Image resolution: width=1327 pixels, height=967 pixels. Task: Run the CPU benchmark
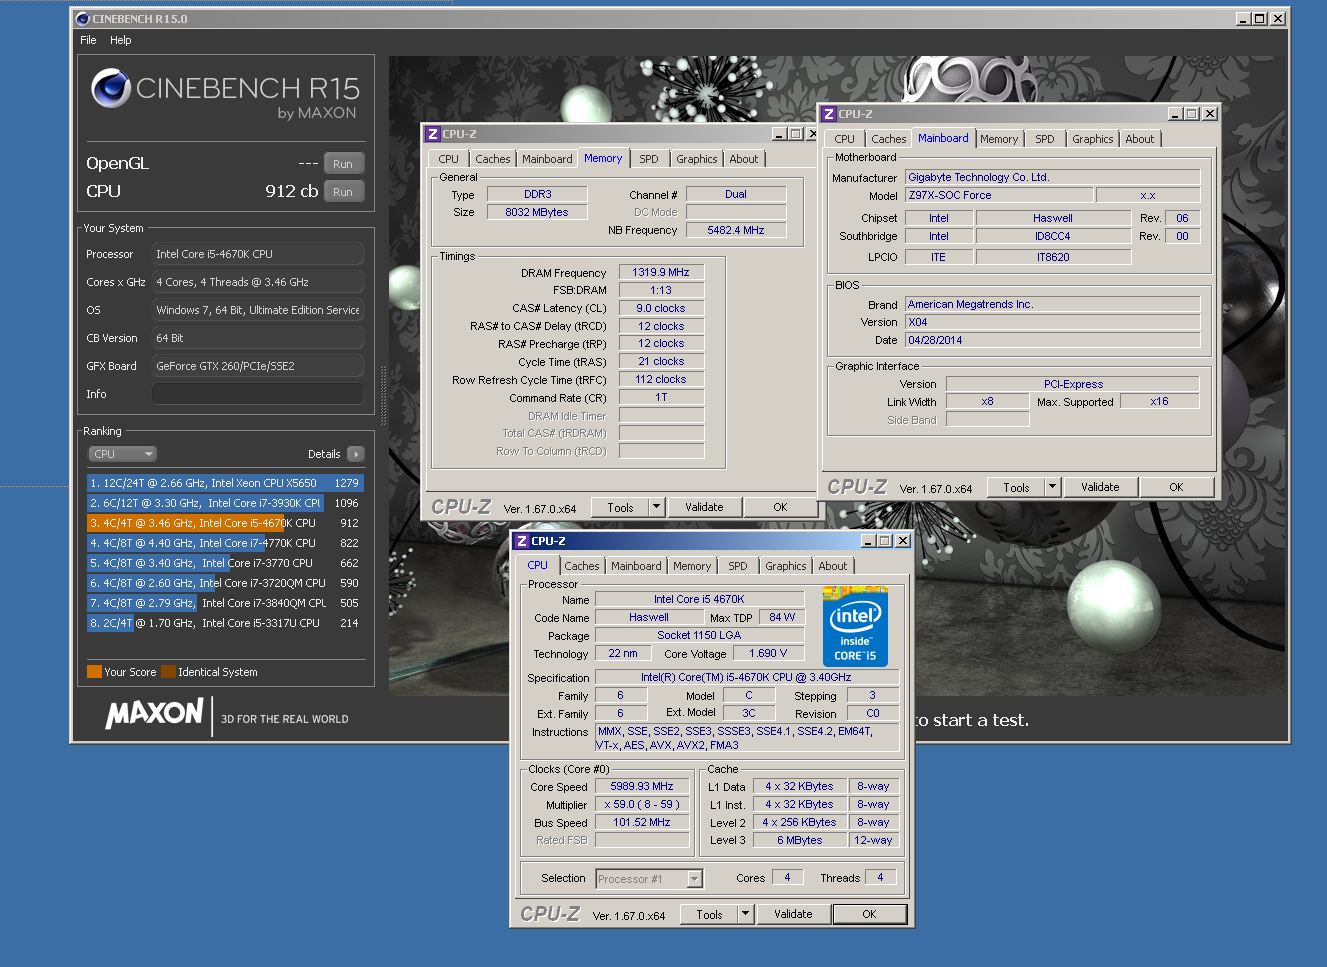(x=343, y=192)
